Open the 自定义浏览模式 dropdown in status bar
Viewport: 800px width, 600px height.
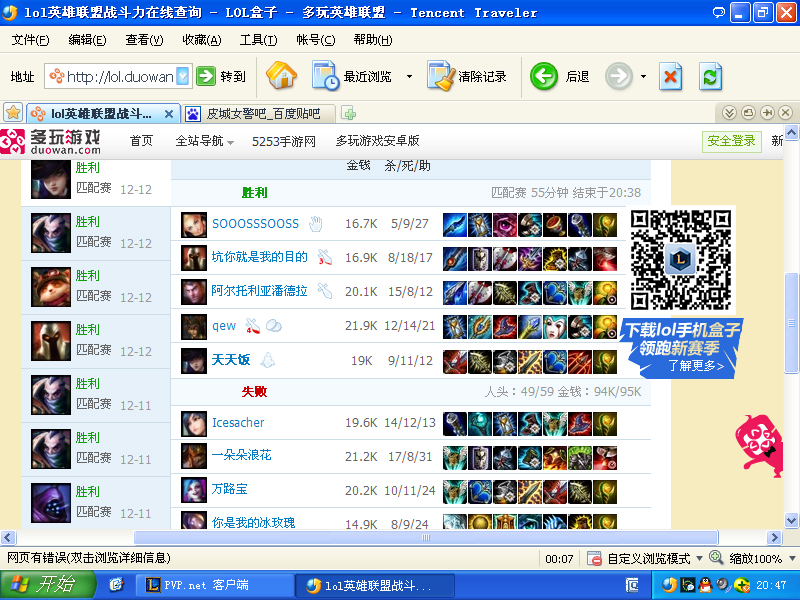pyautogui.click(x=699, y=558)
